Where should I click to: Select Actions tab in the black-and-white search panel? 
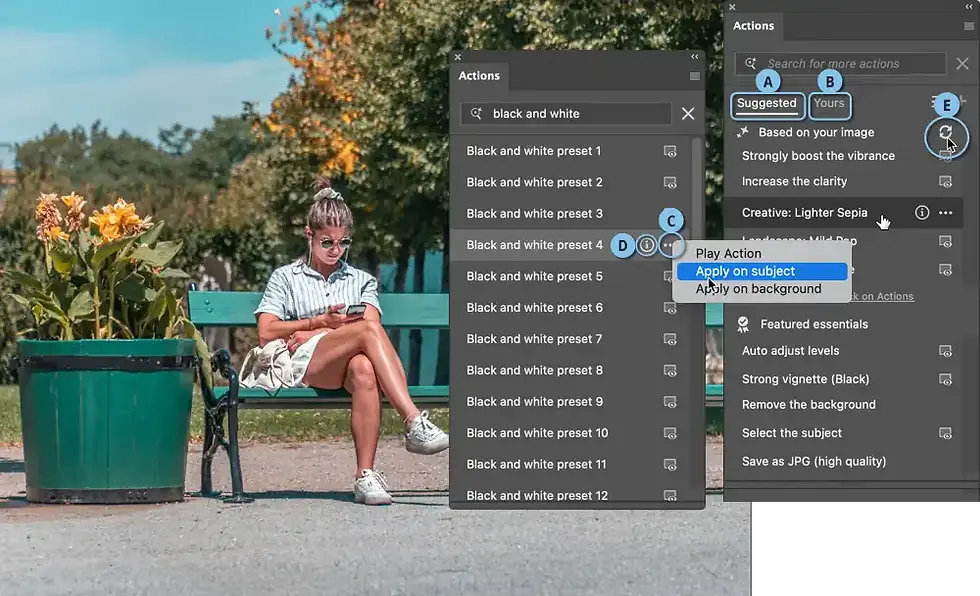click(x=479, y=76)
